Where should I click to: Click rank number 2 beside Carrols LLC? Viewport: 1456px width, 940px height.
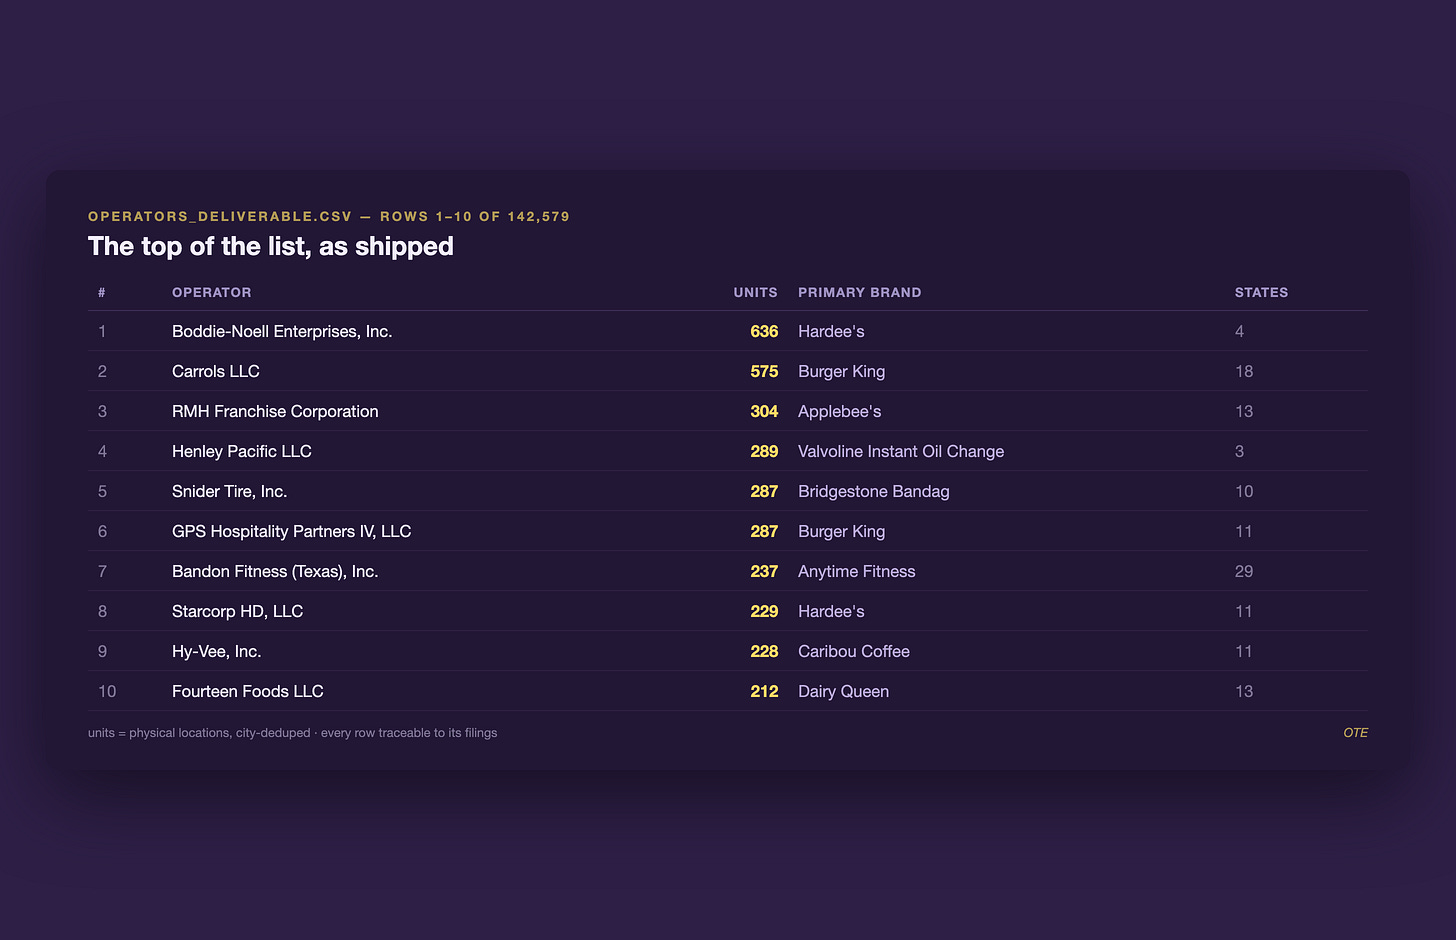tap(102, 371)
